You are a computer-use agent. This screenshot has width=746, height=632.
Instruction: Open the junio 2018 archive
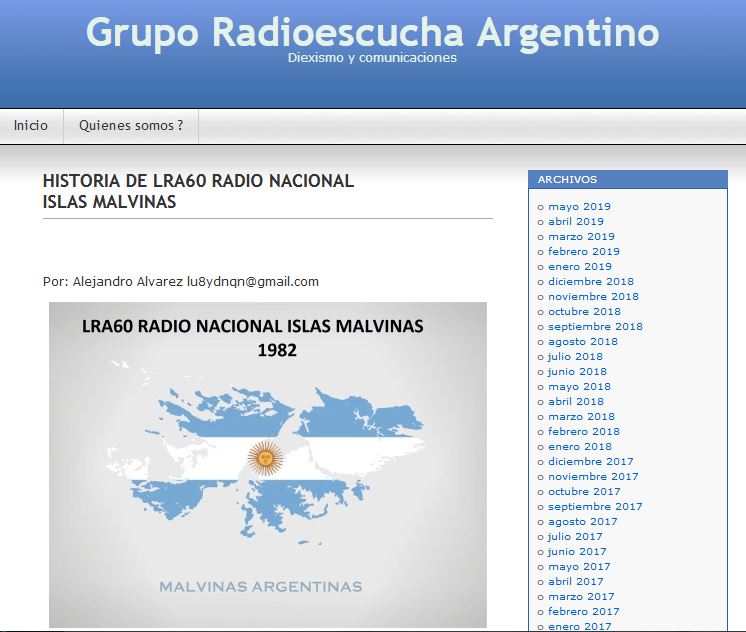[x=577, y=372]
